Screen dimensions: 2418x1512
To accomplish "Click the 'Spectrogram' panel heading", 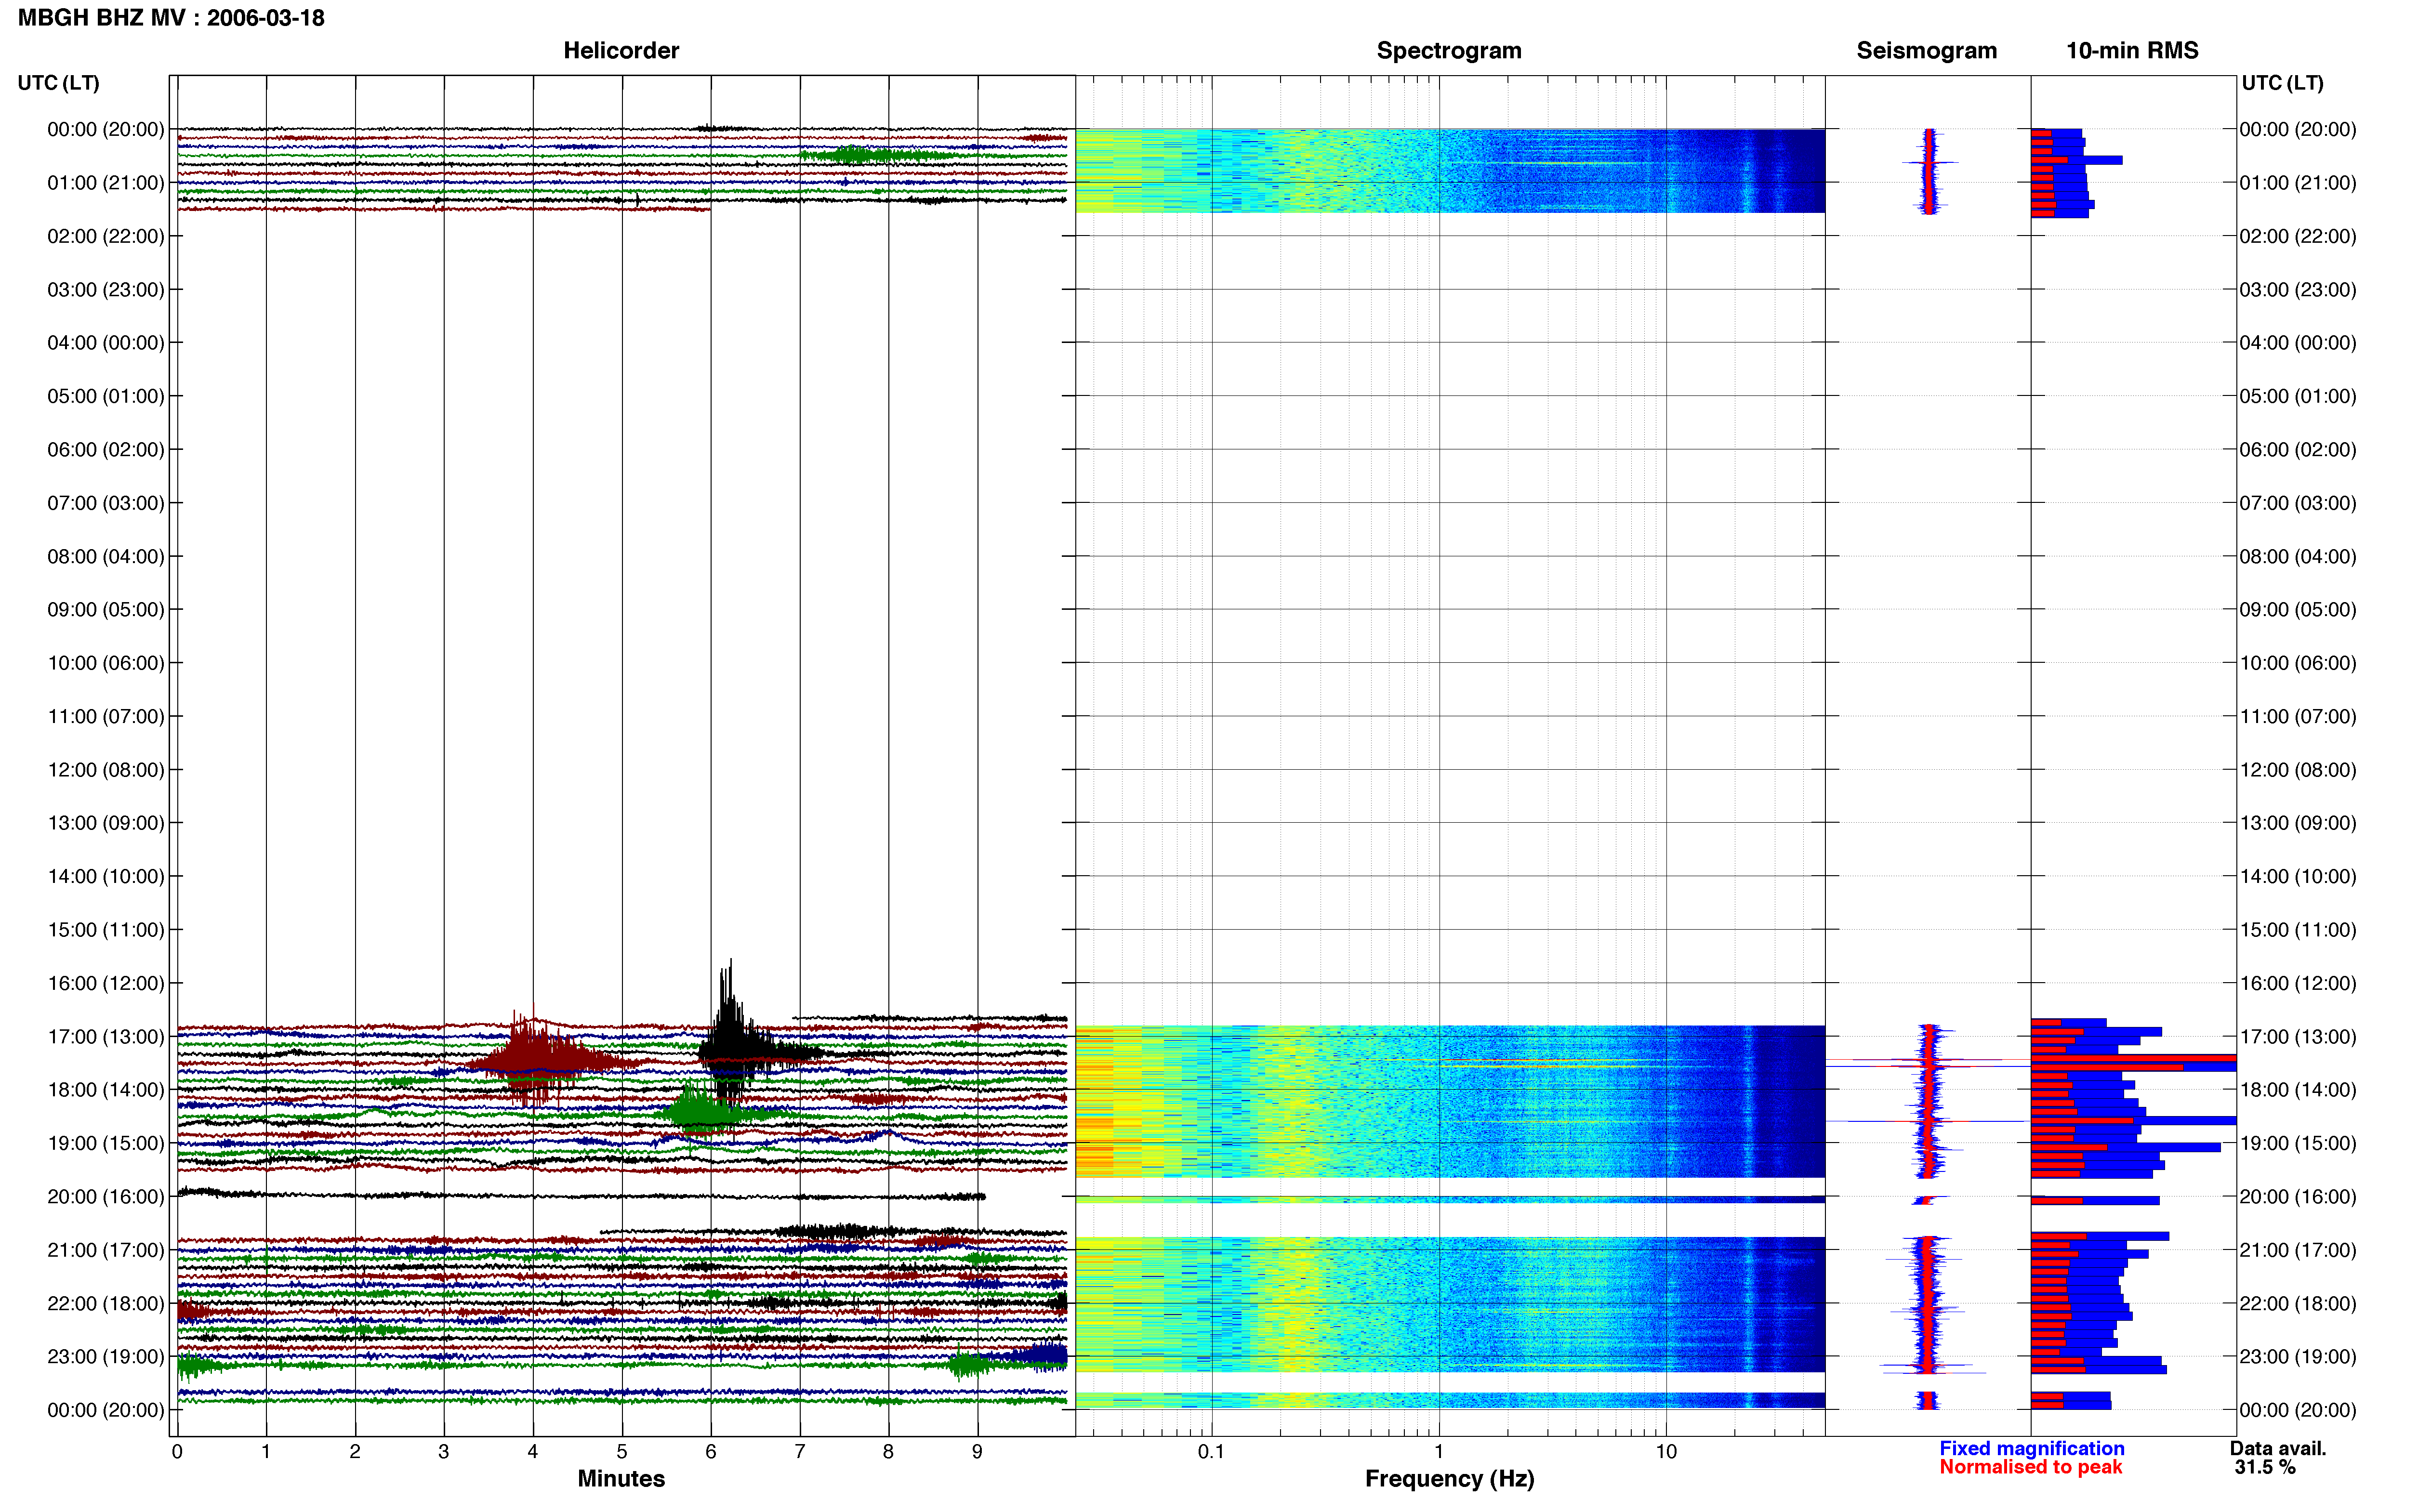I will click(1449, 51).
